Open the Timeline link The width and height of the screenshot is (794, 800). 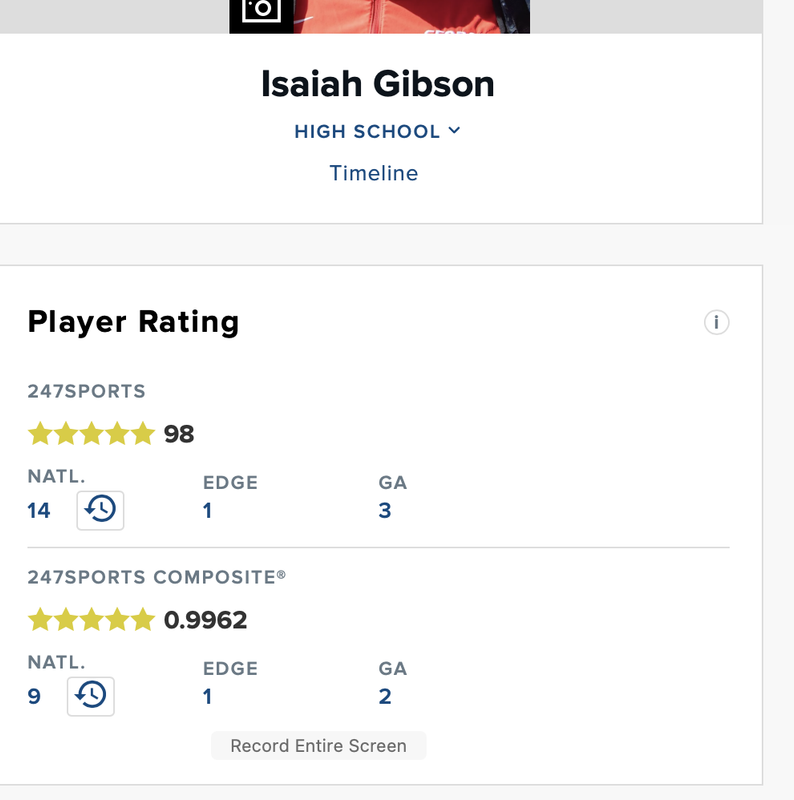pyautogui.click(x=374, y=173)
